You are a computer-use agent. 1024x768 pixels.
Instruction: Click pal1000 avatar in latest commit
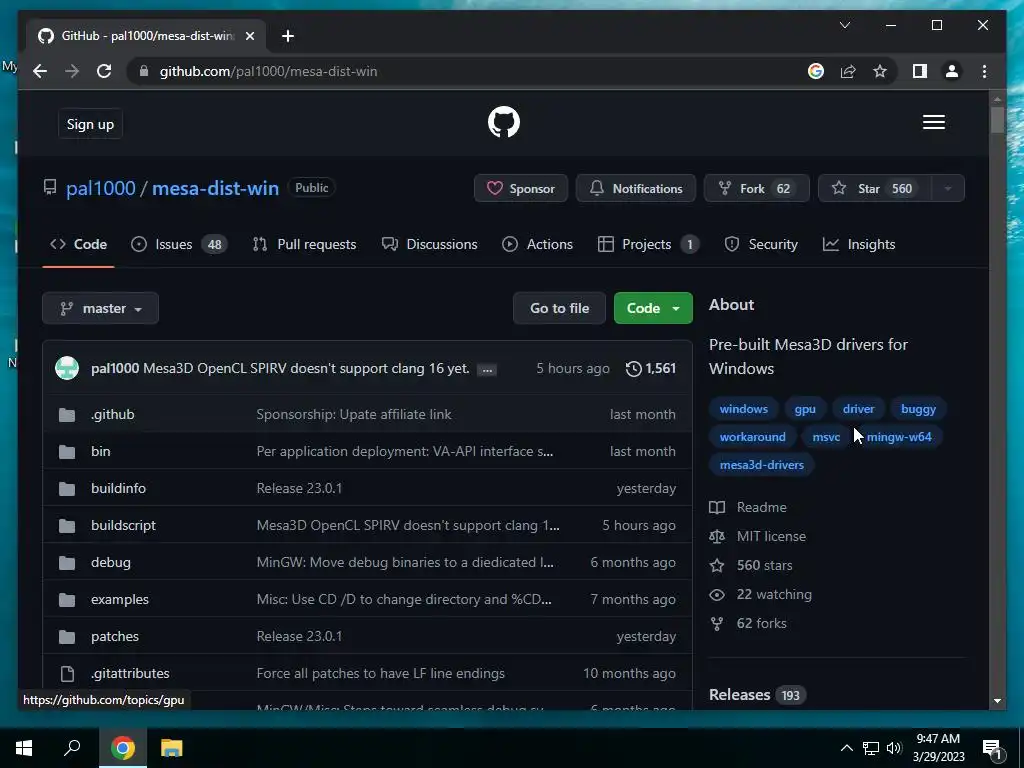(67, 368)
